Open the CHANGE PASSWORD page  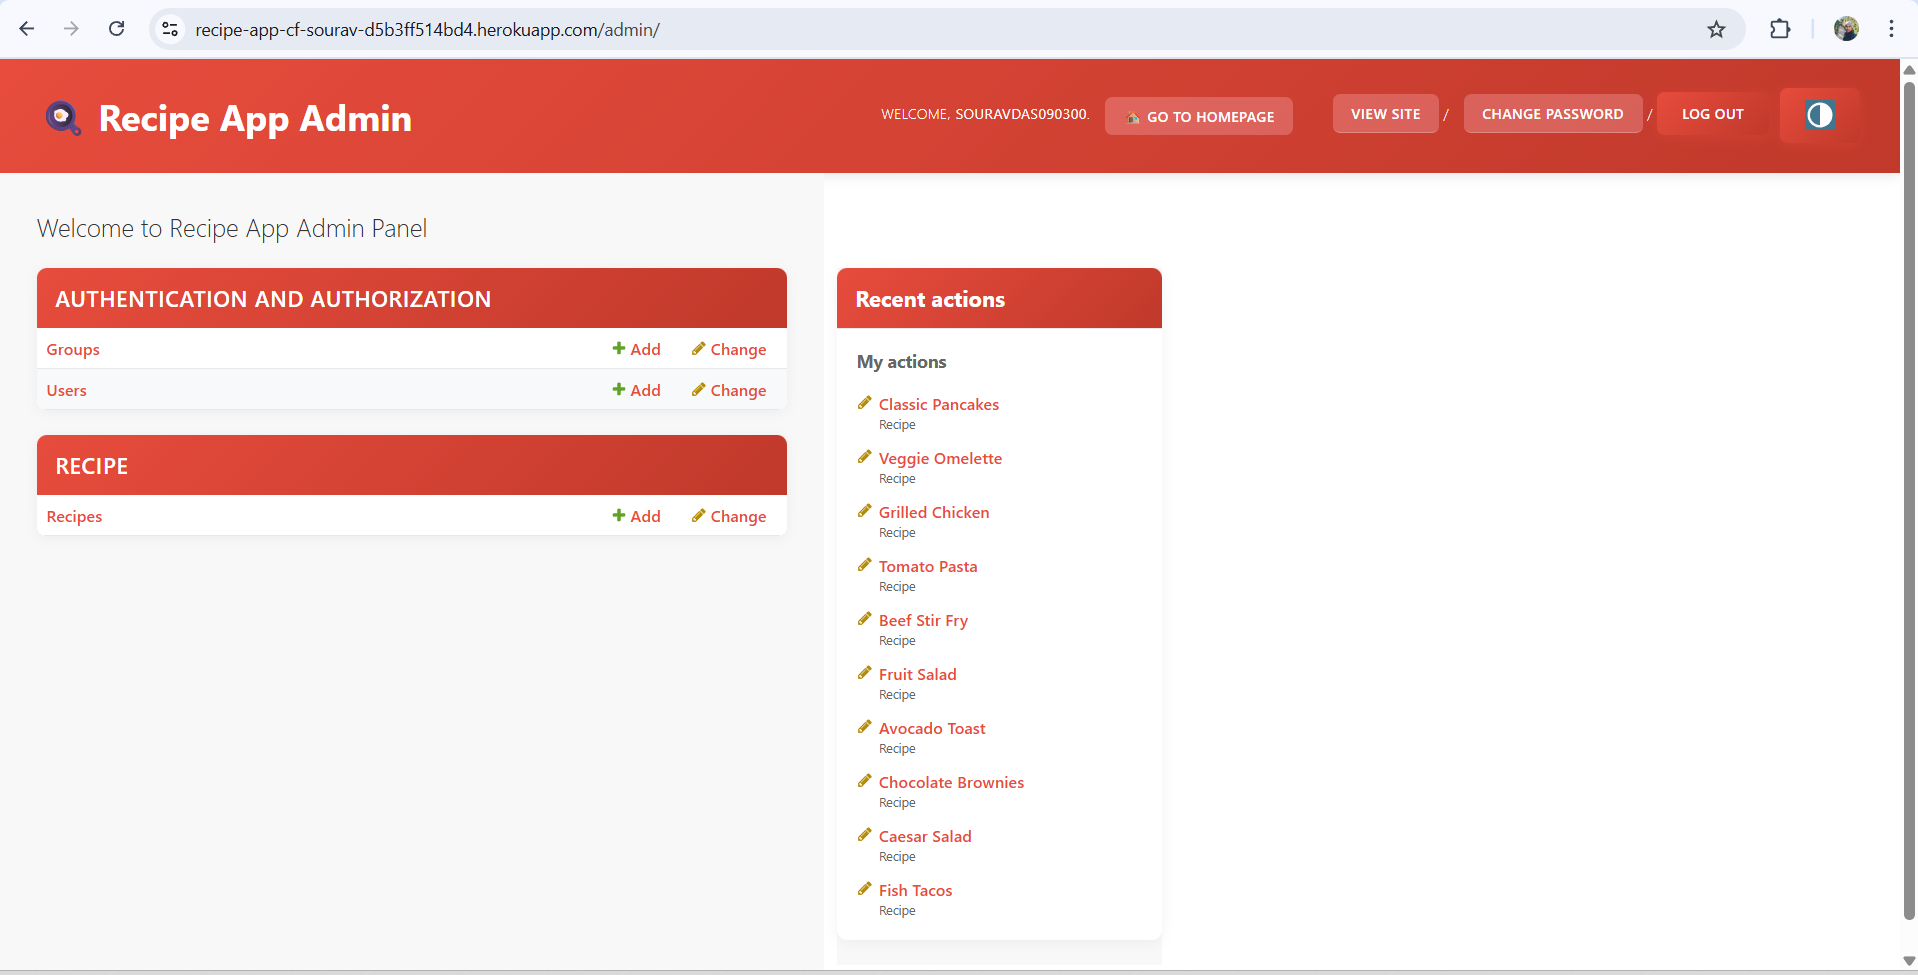click(1552, 113)
